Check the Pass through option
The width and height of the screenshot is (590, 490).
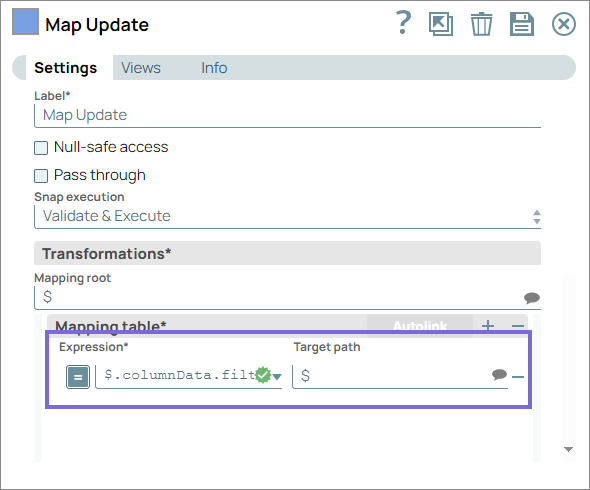41,176
